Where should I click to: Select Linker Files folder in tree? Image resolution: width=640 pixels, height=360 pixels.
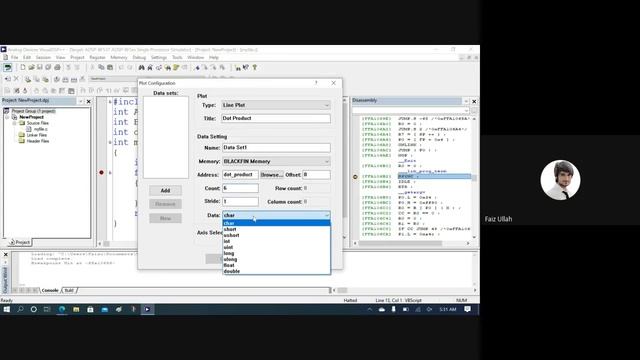(37, 135)
